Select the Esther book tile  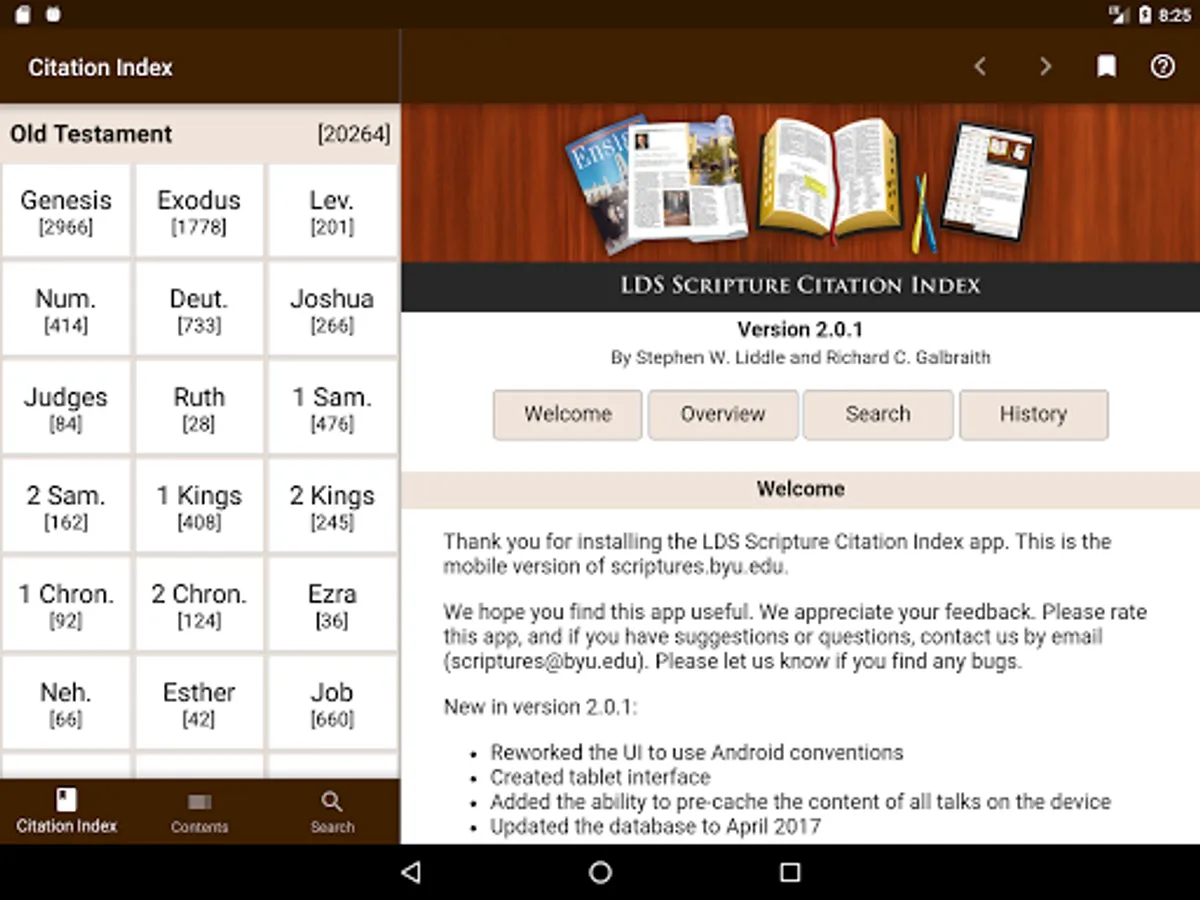click(x=199, y=702)
